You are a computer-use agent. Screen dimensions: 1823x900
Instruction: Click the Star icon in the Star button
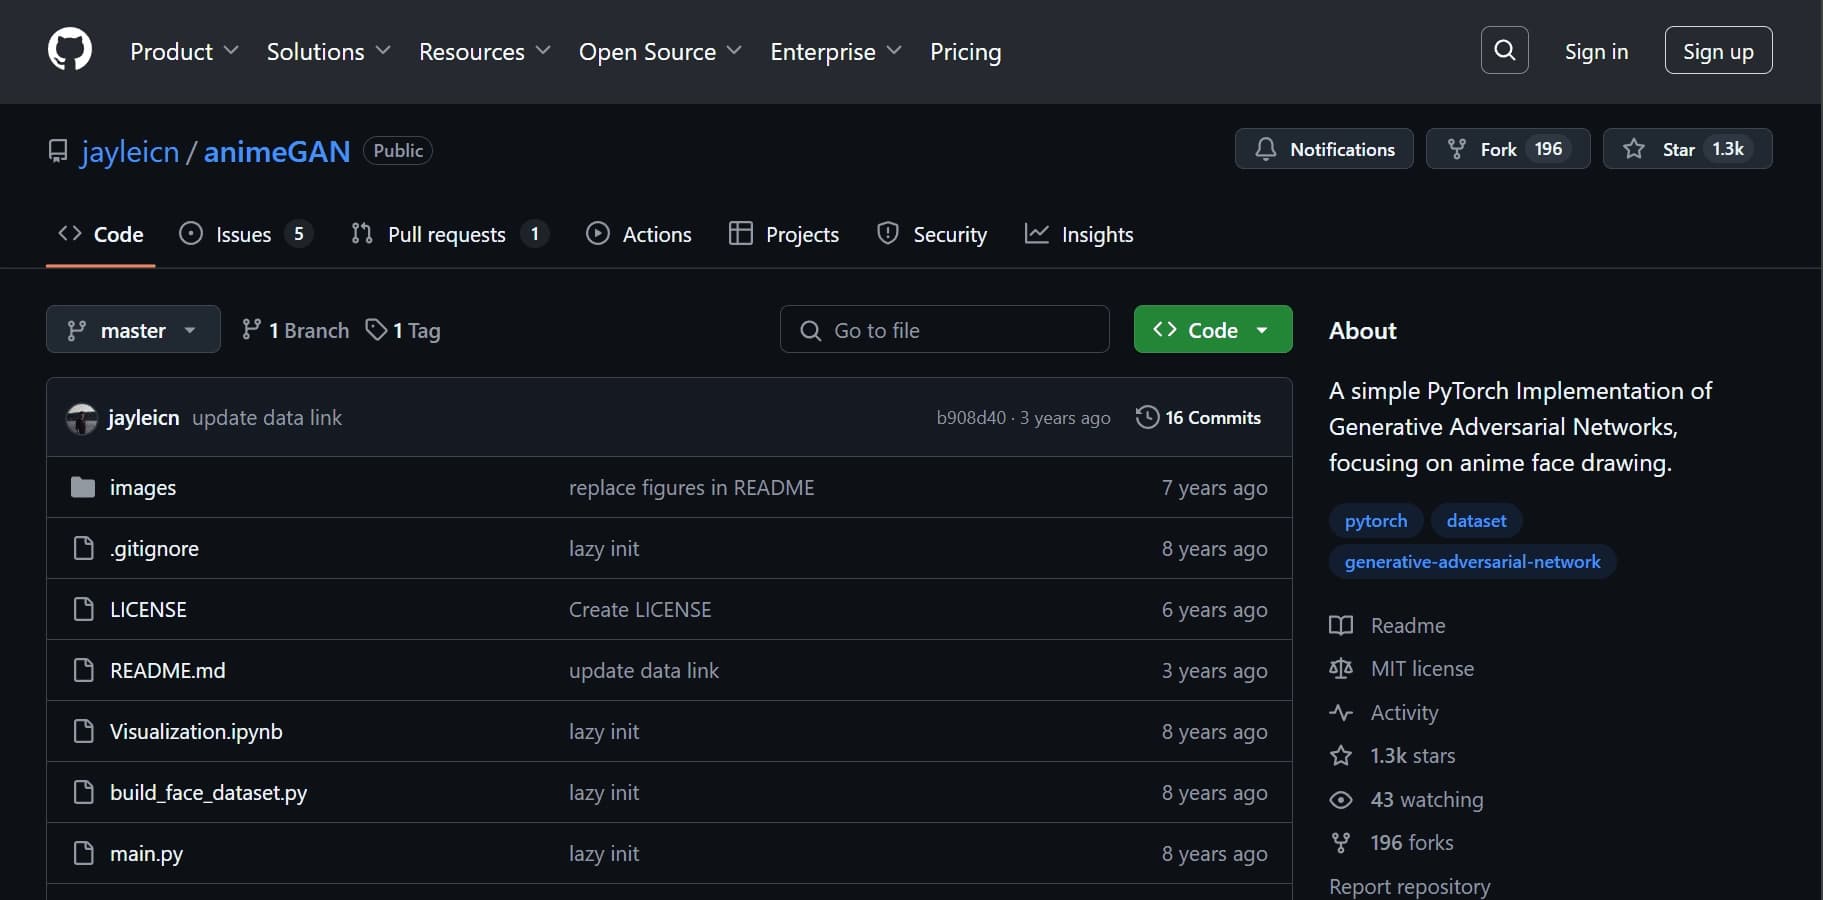point(1634,149)
